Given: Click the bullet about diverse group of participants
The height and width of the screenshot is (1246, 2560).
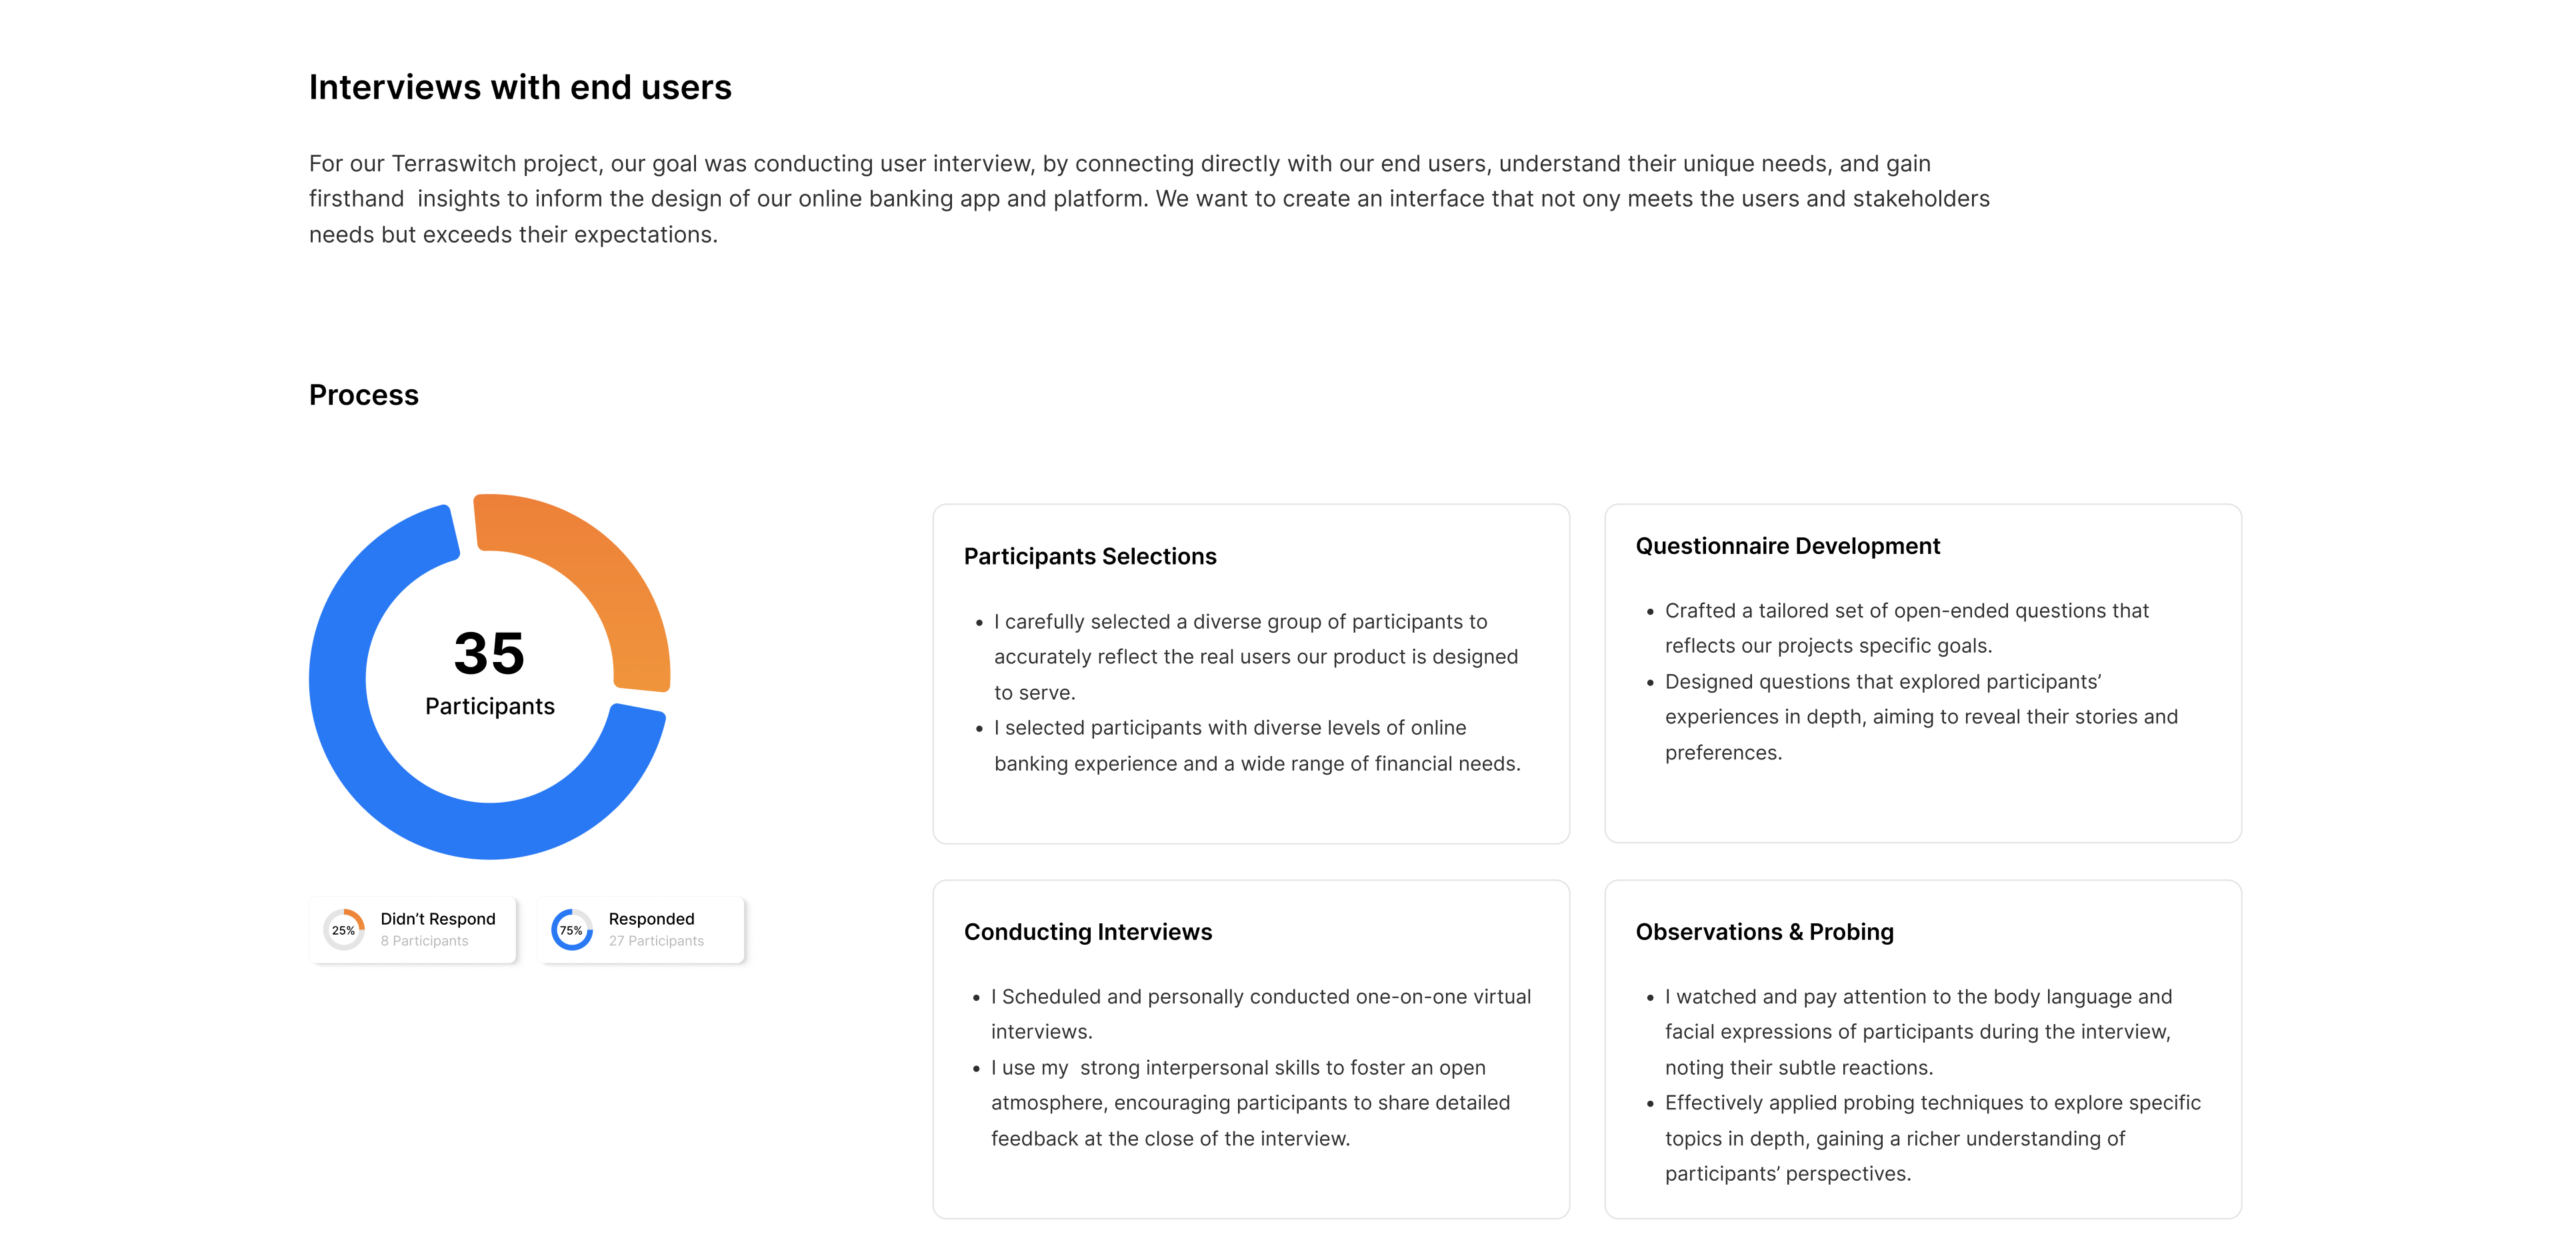Looking at the screenshot, I should [x=1255, y=657].
